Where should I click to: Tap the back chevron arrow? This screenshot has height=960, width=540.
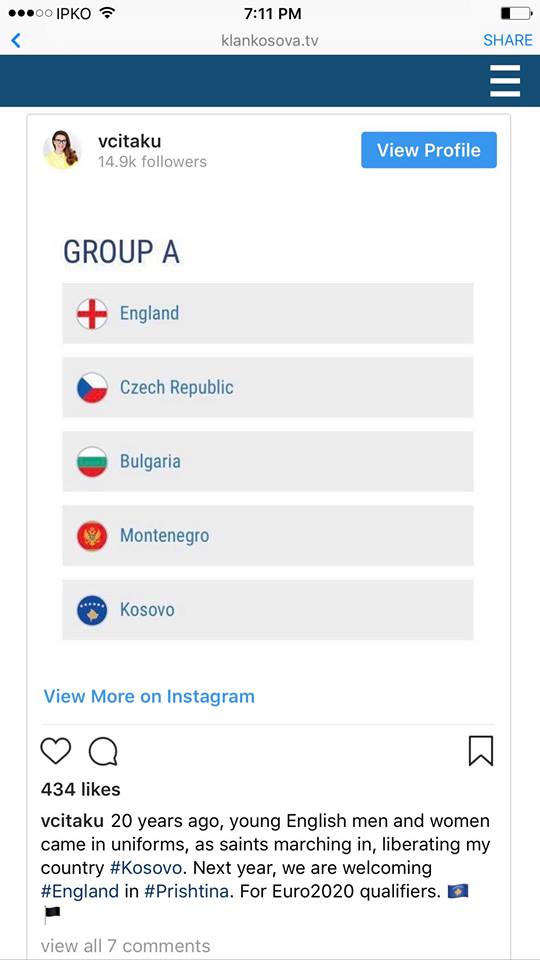pyautogui.click(x=16, y=41)
